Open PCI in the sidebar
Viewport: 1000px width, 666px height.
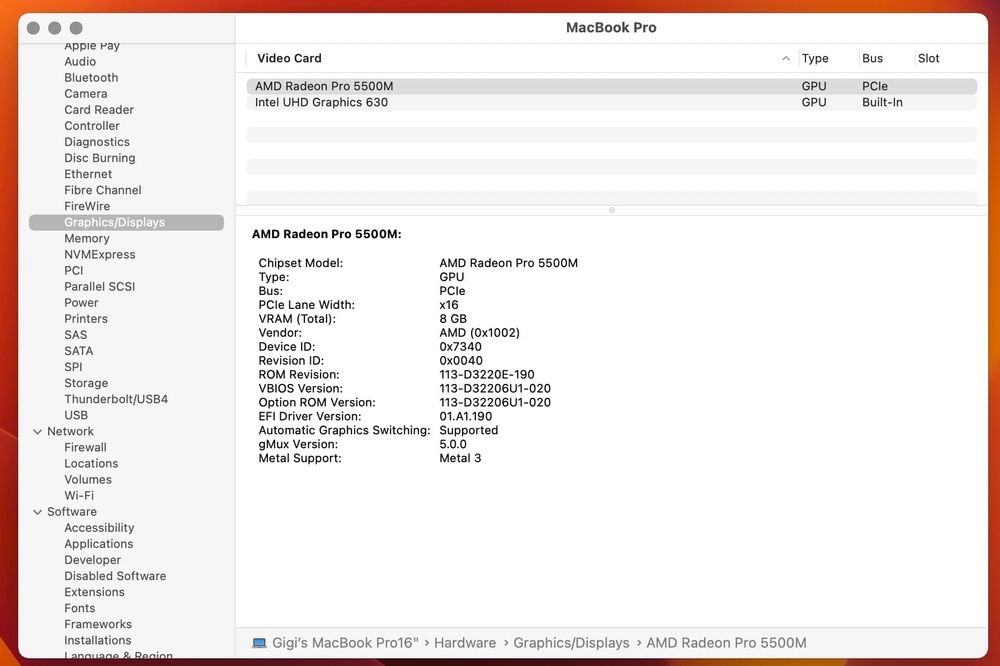(73, 270)
